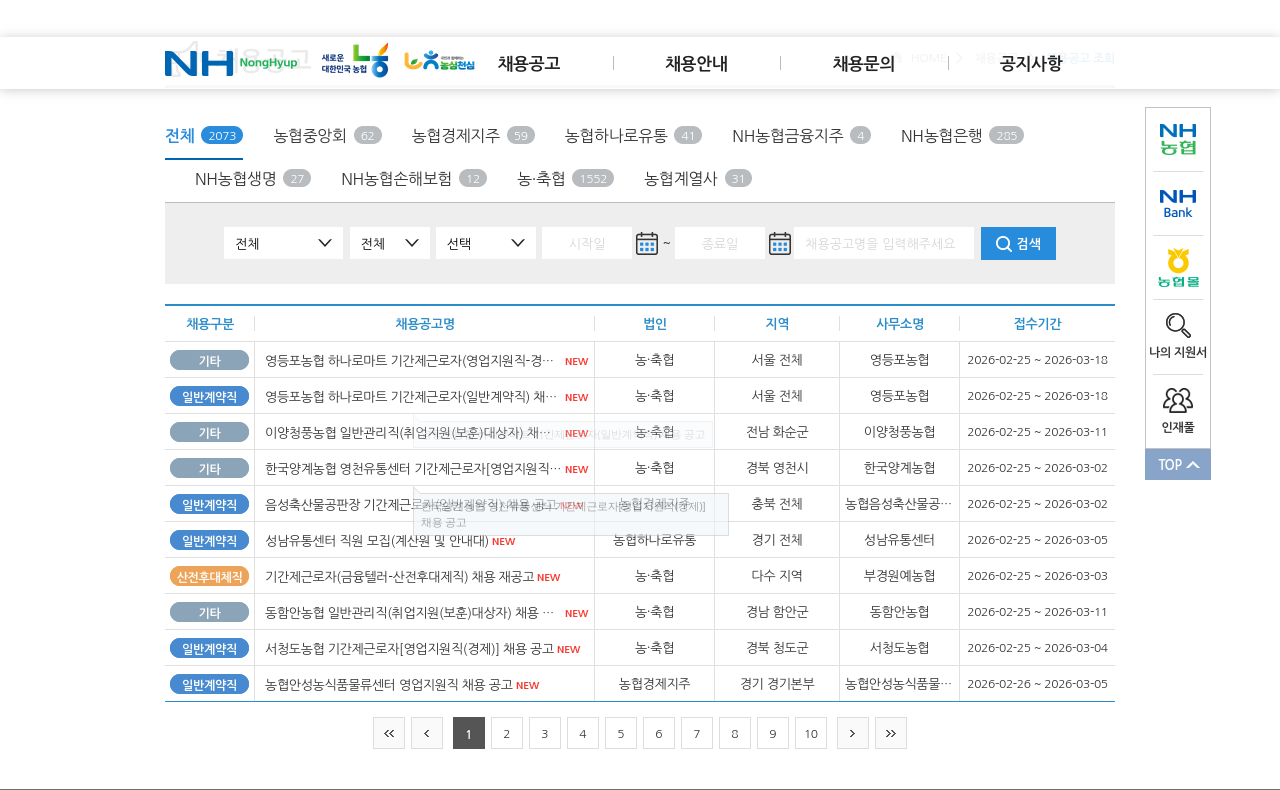This screenshot has width=1280, height=790.
Task: Open the 선택 dropdown filter
Action: coord(486,243)
